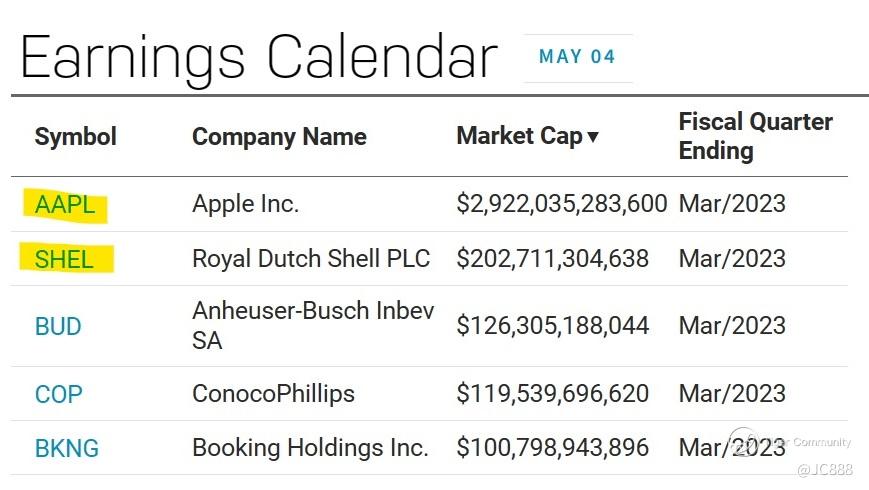Click the @JC888 watermark text

coord(824,470)
